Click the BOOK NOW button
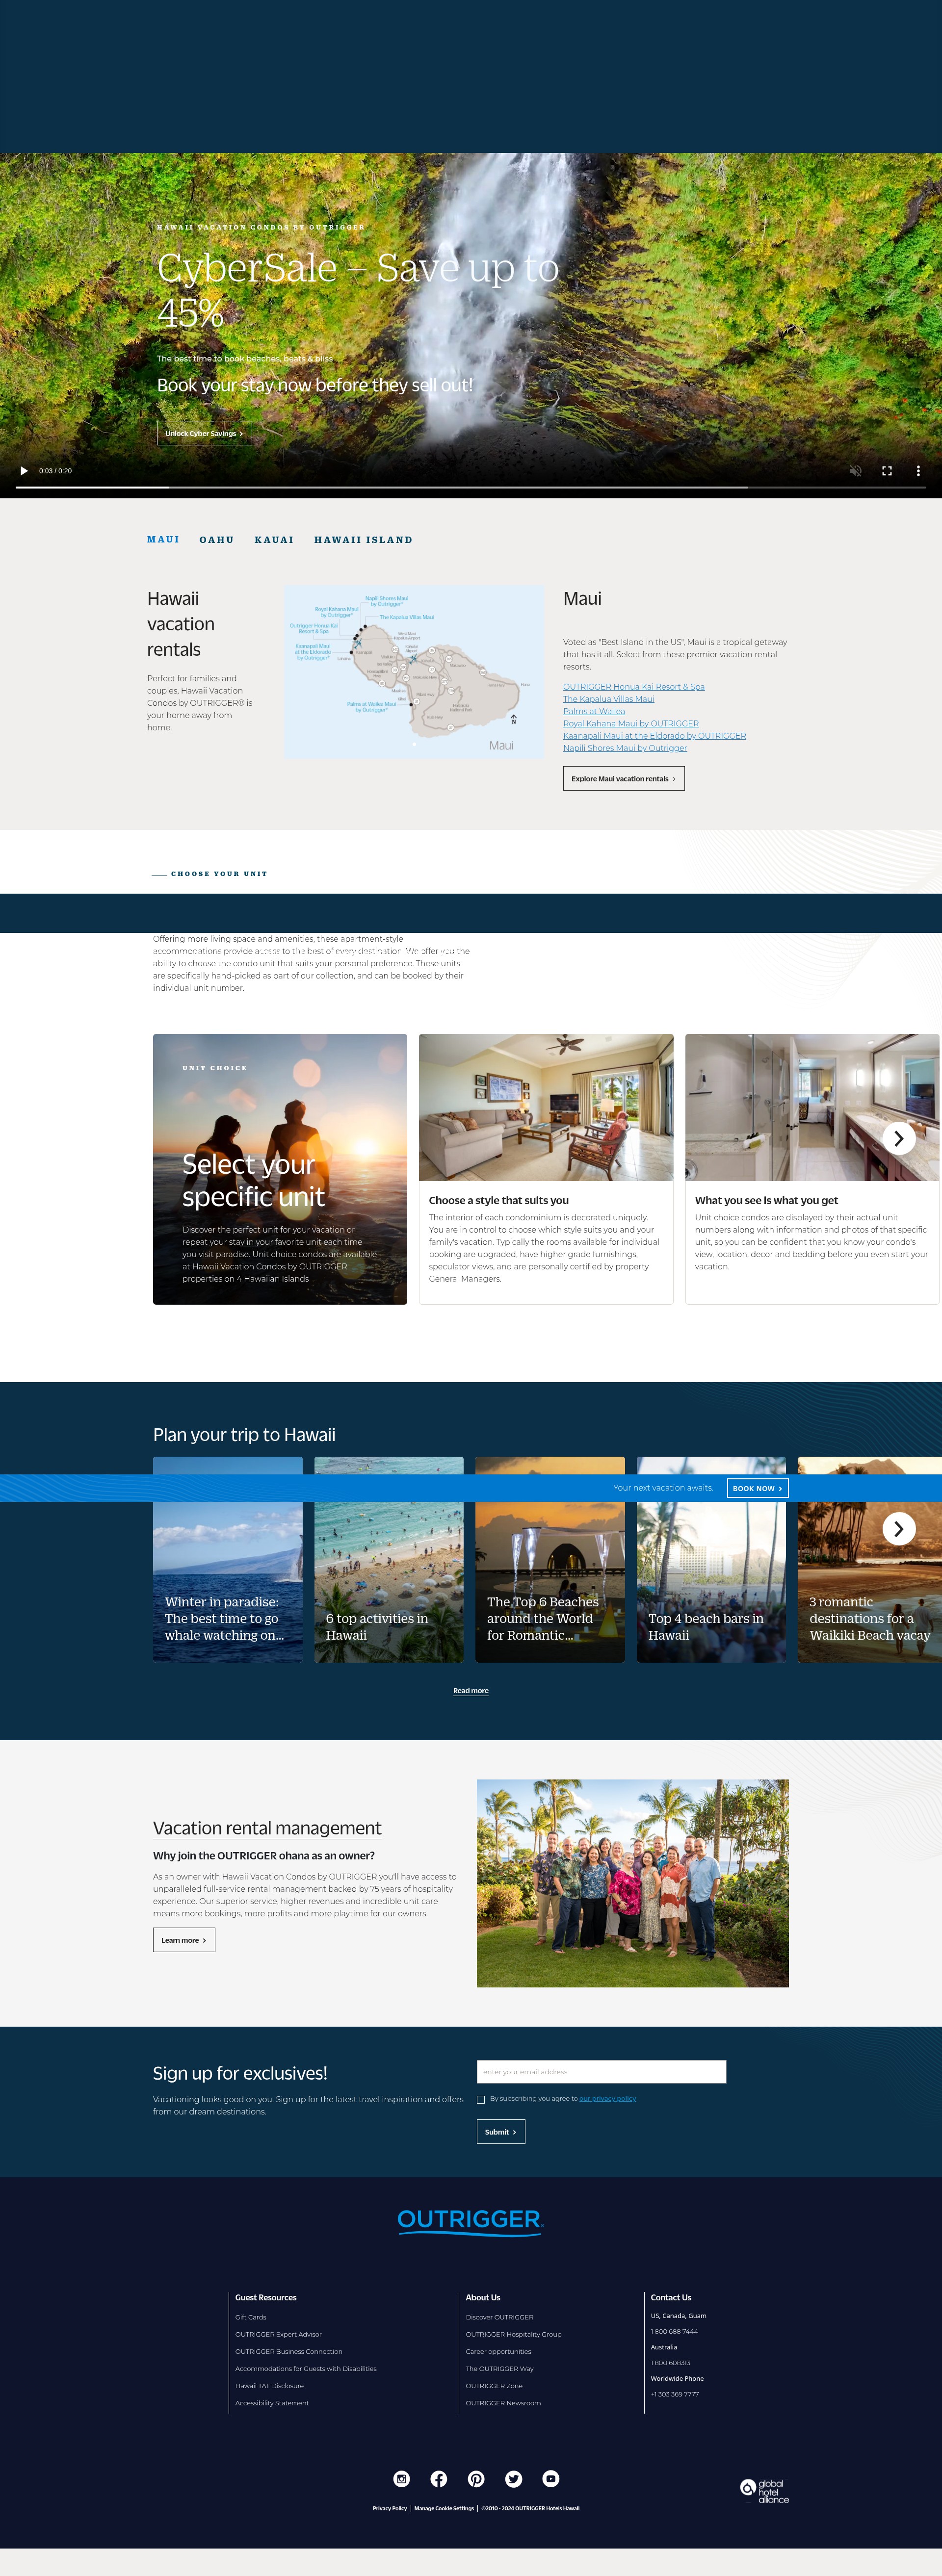 757,1488
